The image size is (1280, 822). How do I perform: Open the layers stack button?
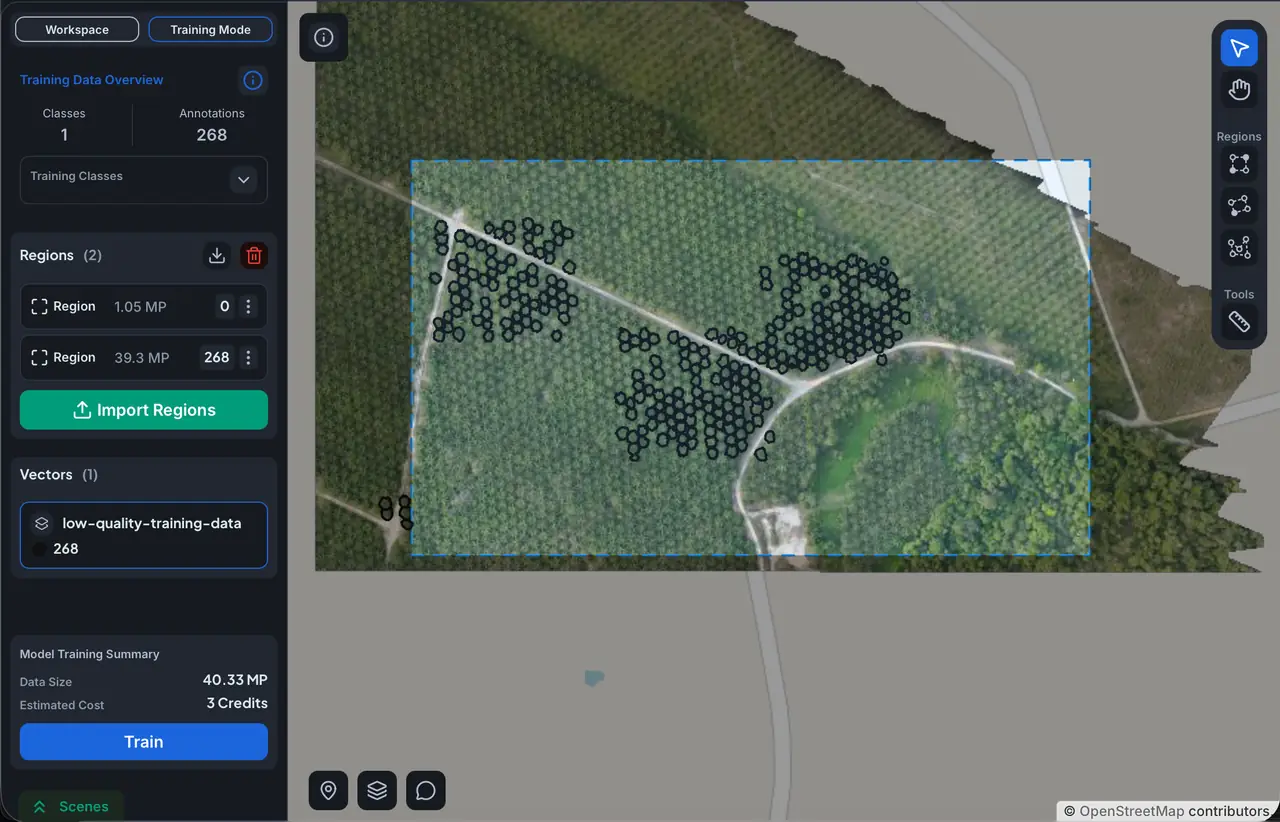point(377,791)
